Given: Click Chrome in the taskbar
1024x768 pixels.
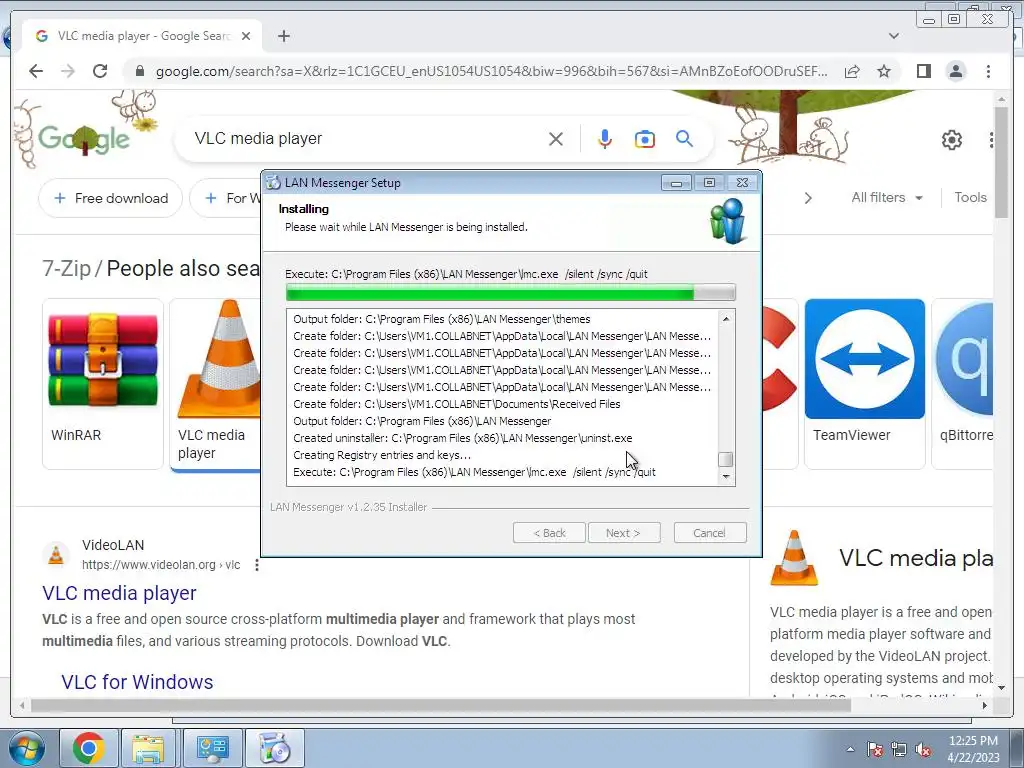Looking at the screenshot, I should 89,748.
